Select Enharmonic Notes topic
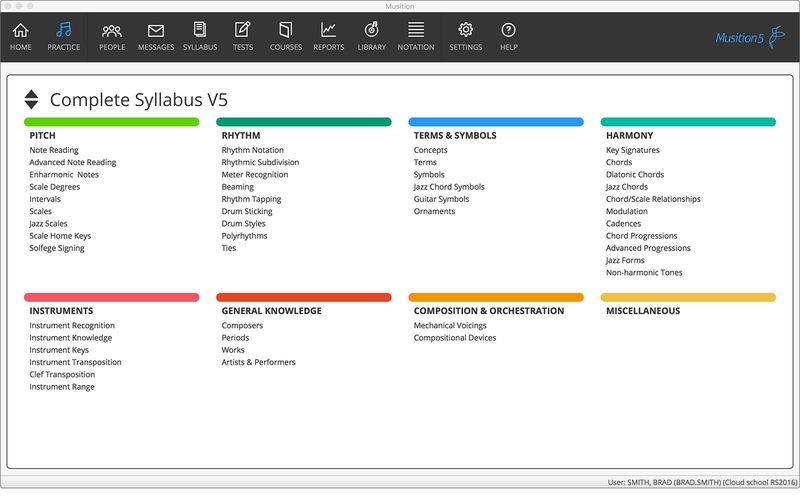The width and height of the screenshot is (800, 500). [64, 174]
